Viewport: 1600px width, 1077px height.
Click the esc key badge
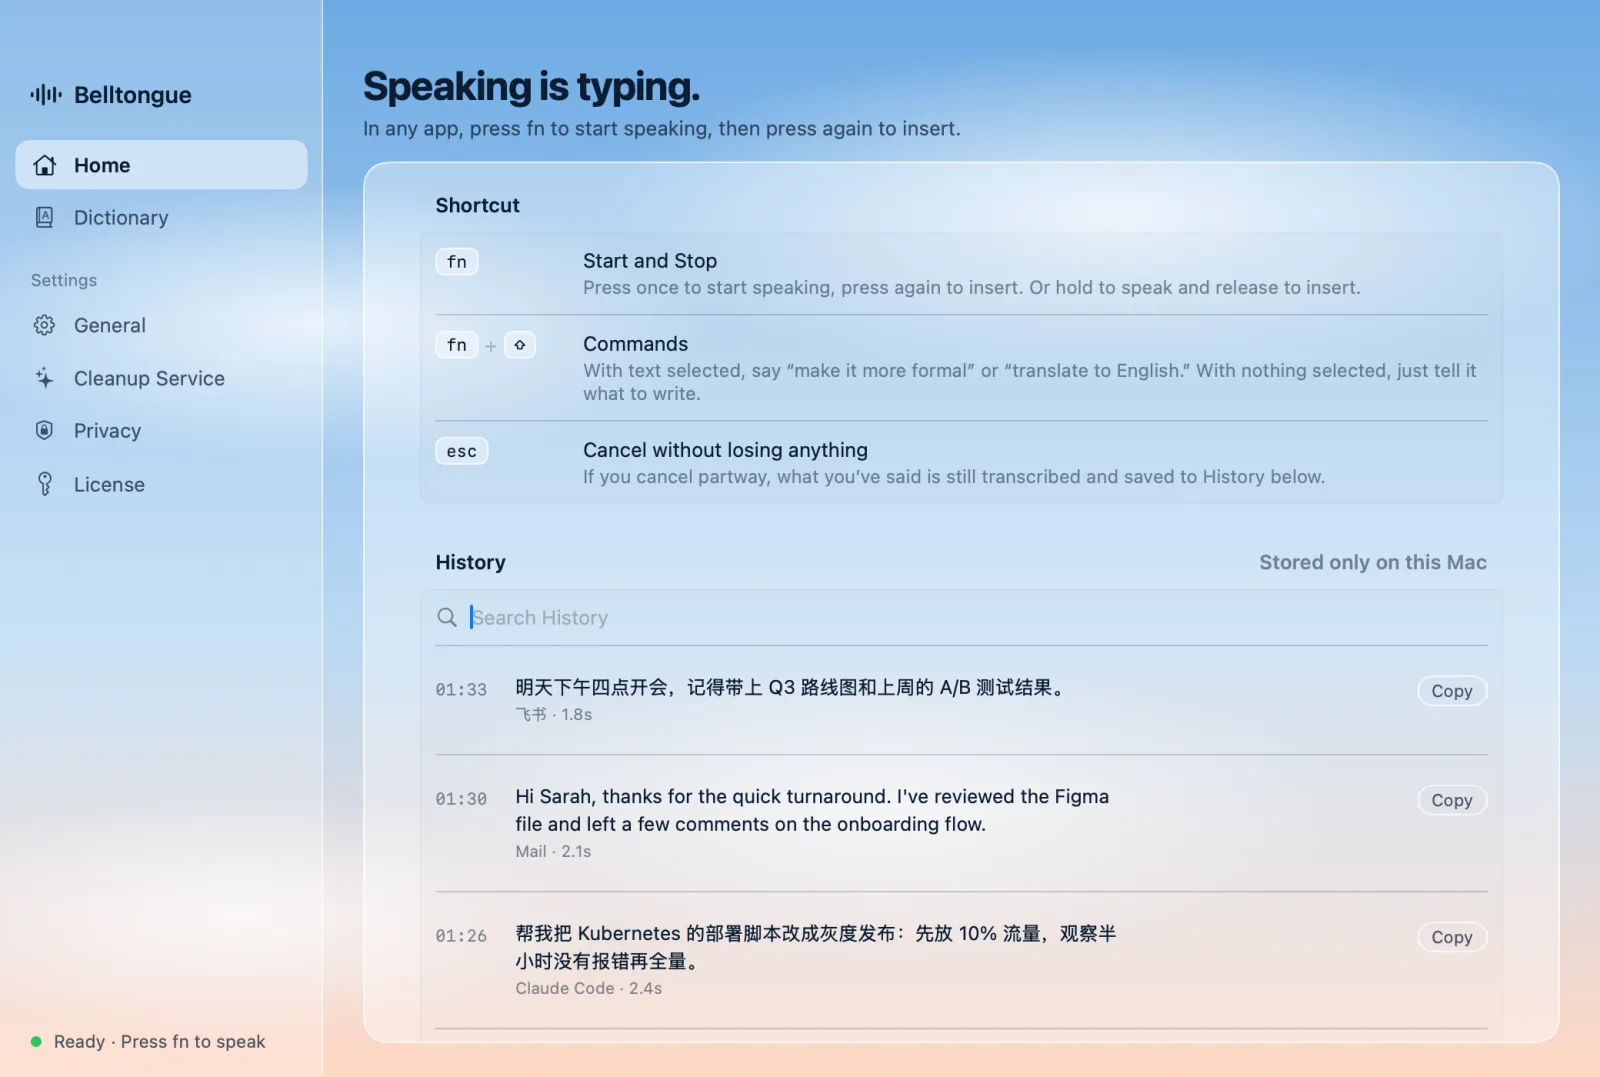point(462,451)
